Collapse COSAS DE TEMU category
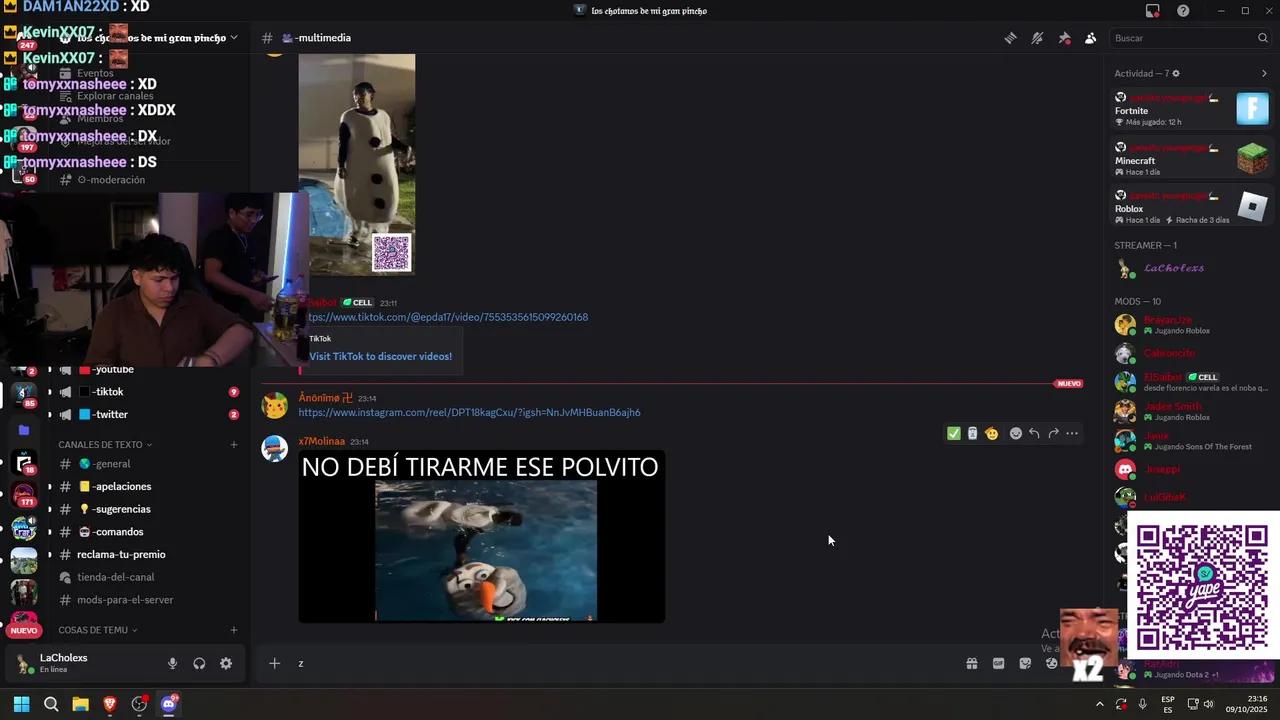Viewport: 1280px width, 720px height. pyautogui.click(x=97, y=630)
